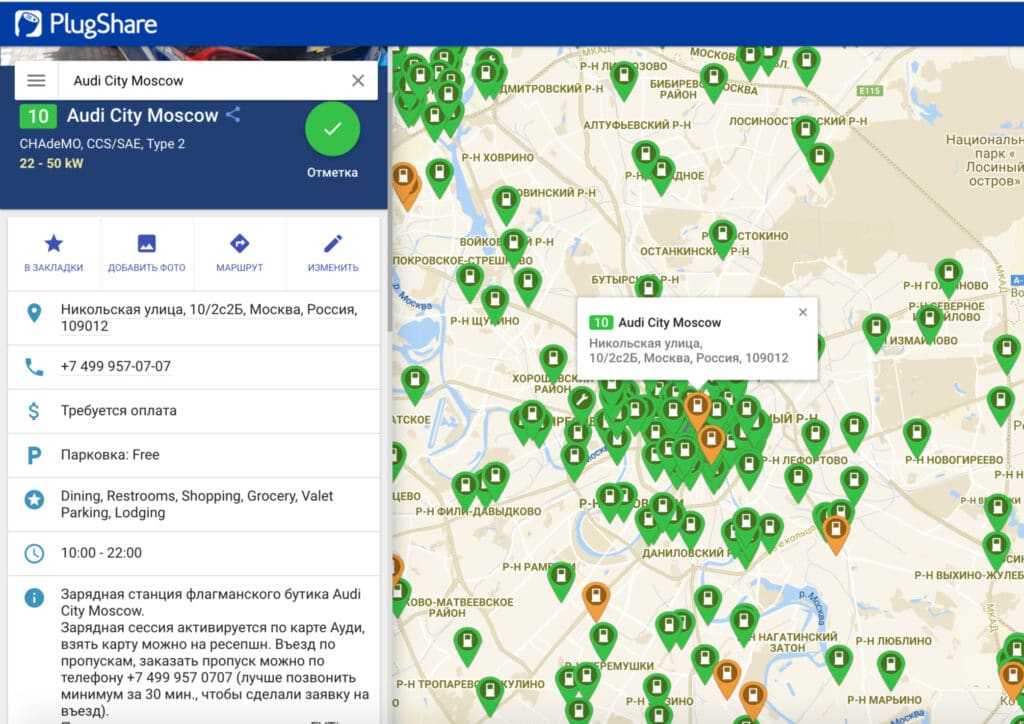Click the orange pin directly under the popup
Screen dimensions: 1024x724
pyautogui.click(x=697, y=409)
